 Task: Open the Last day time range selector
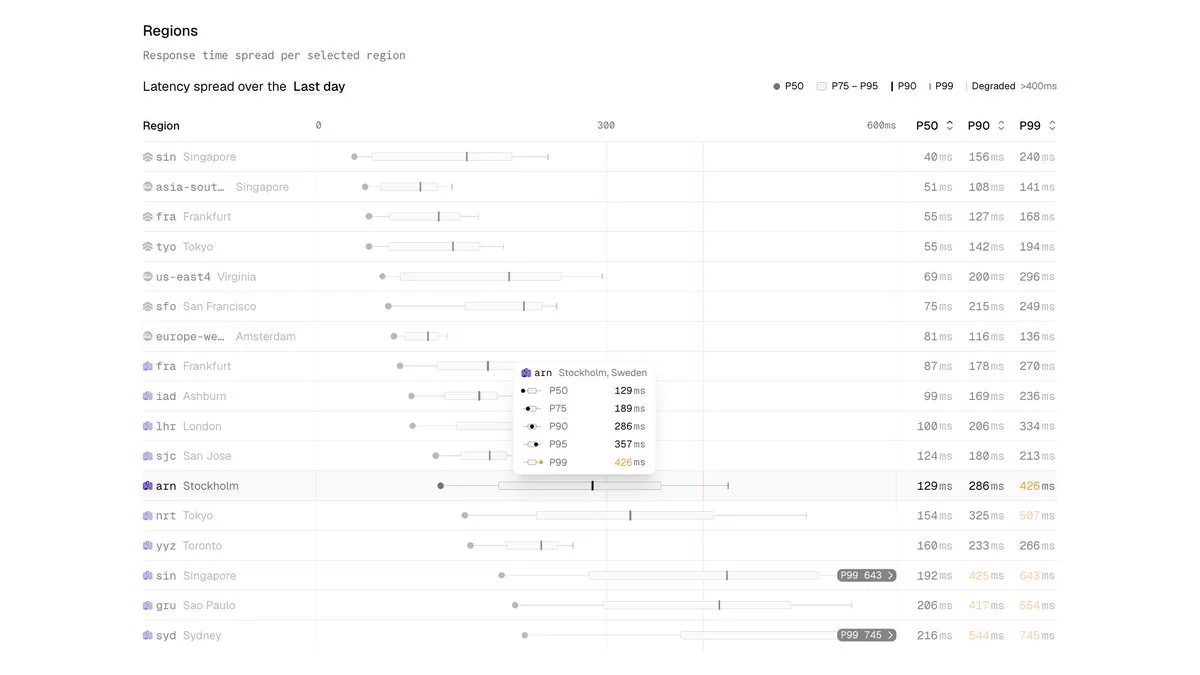[x=319, y=87]
